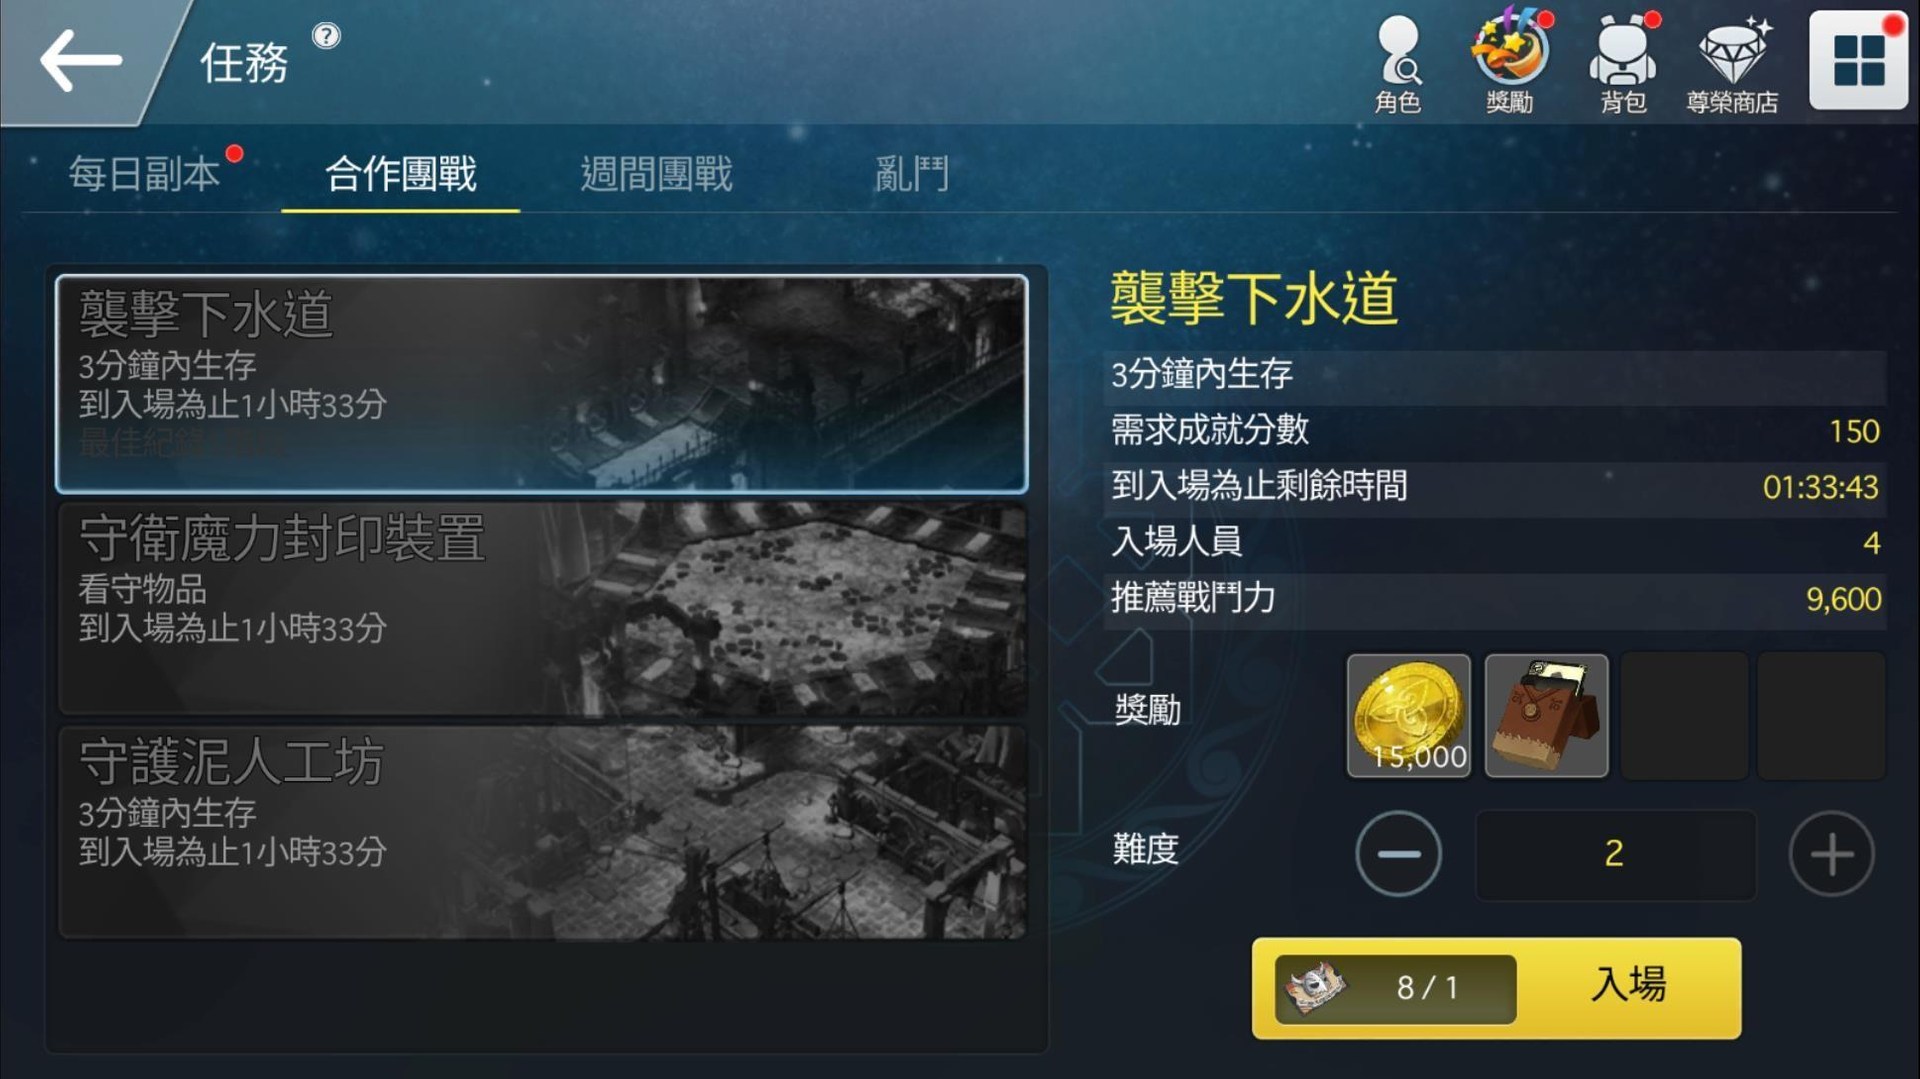Screen dimensions: 1920x1079
Task: Open the help question mark icon
Action: click(x=326, y=37)
